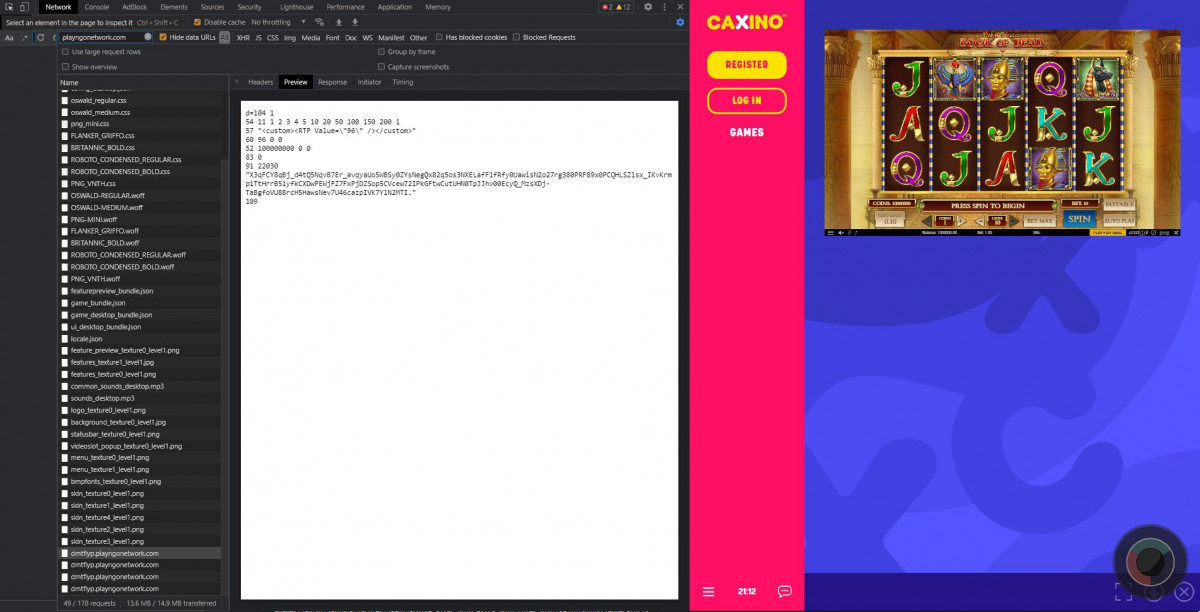Click the SPIN button in slot
The height and width of the screenshot is (612, 1200).
click(x=1079, y=218)
